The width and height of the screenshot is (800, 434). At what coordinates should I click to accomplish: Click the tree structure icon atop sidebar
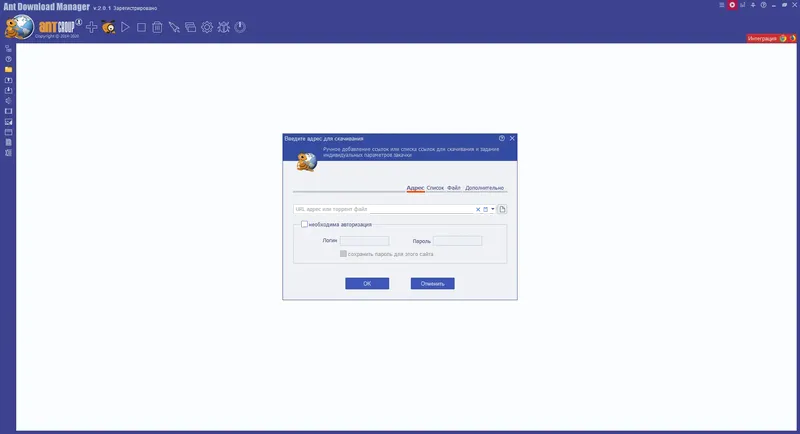coord(8,48)
